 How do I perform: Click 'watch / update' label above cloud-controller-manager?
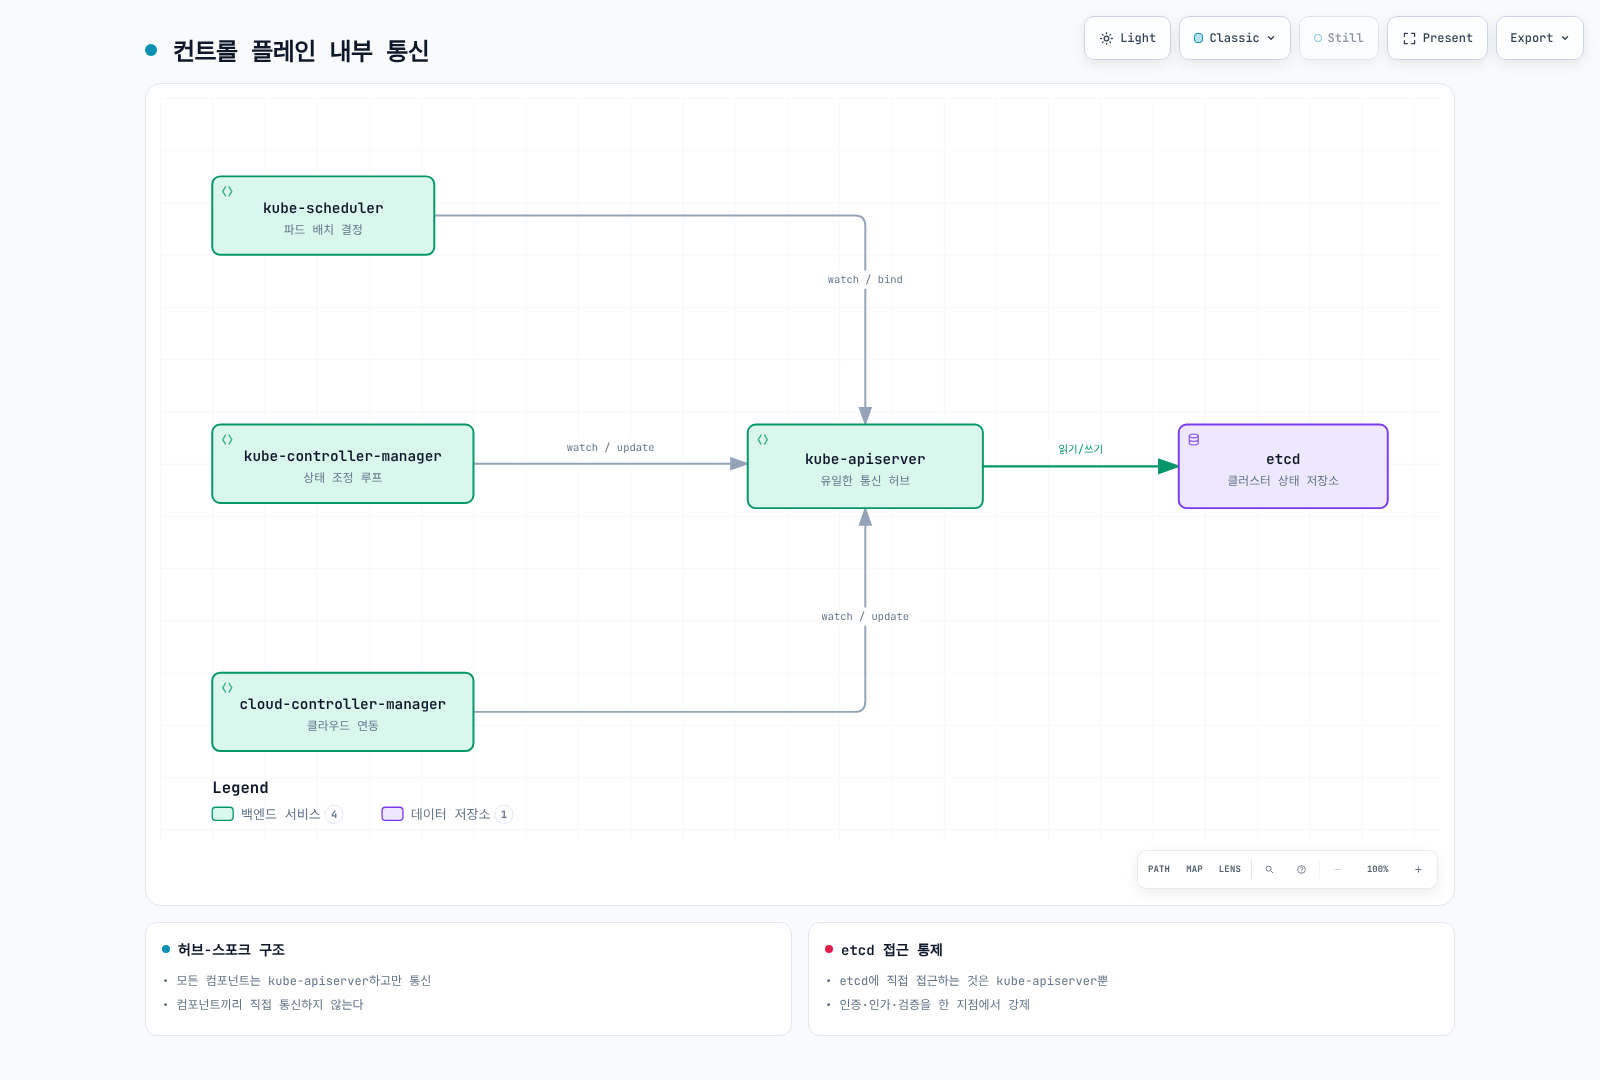[x=865, y=617]
